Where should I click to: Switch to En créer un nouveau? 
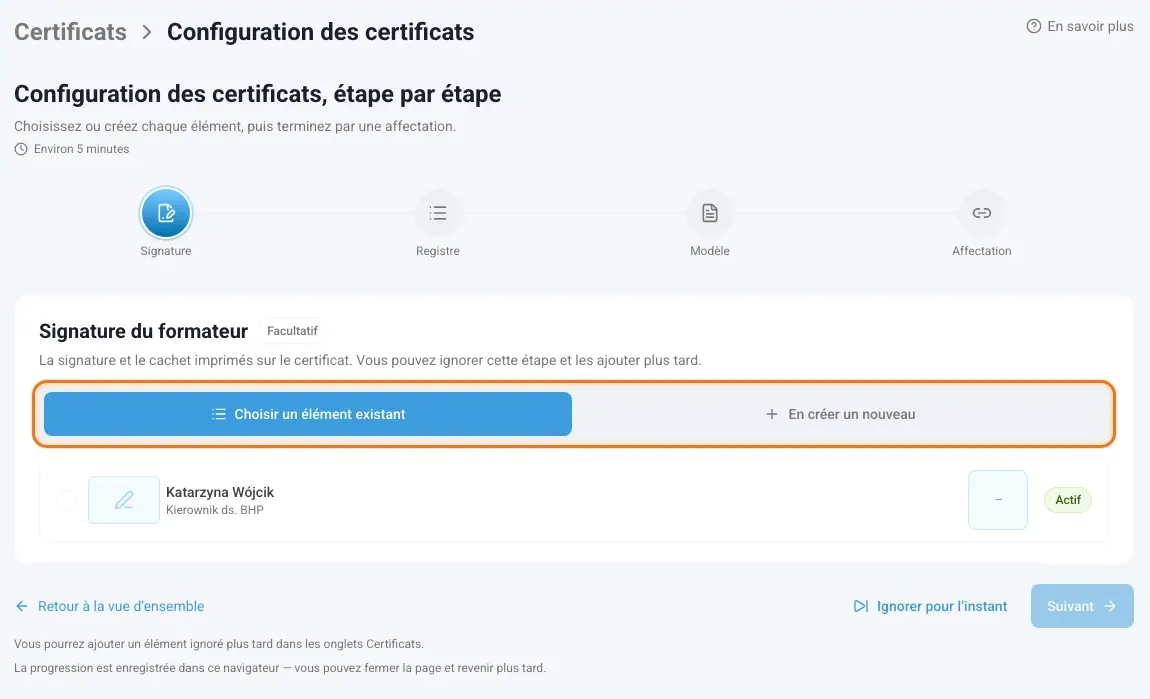click(840, 414)
